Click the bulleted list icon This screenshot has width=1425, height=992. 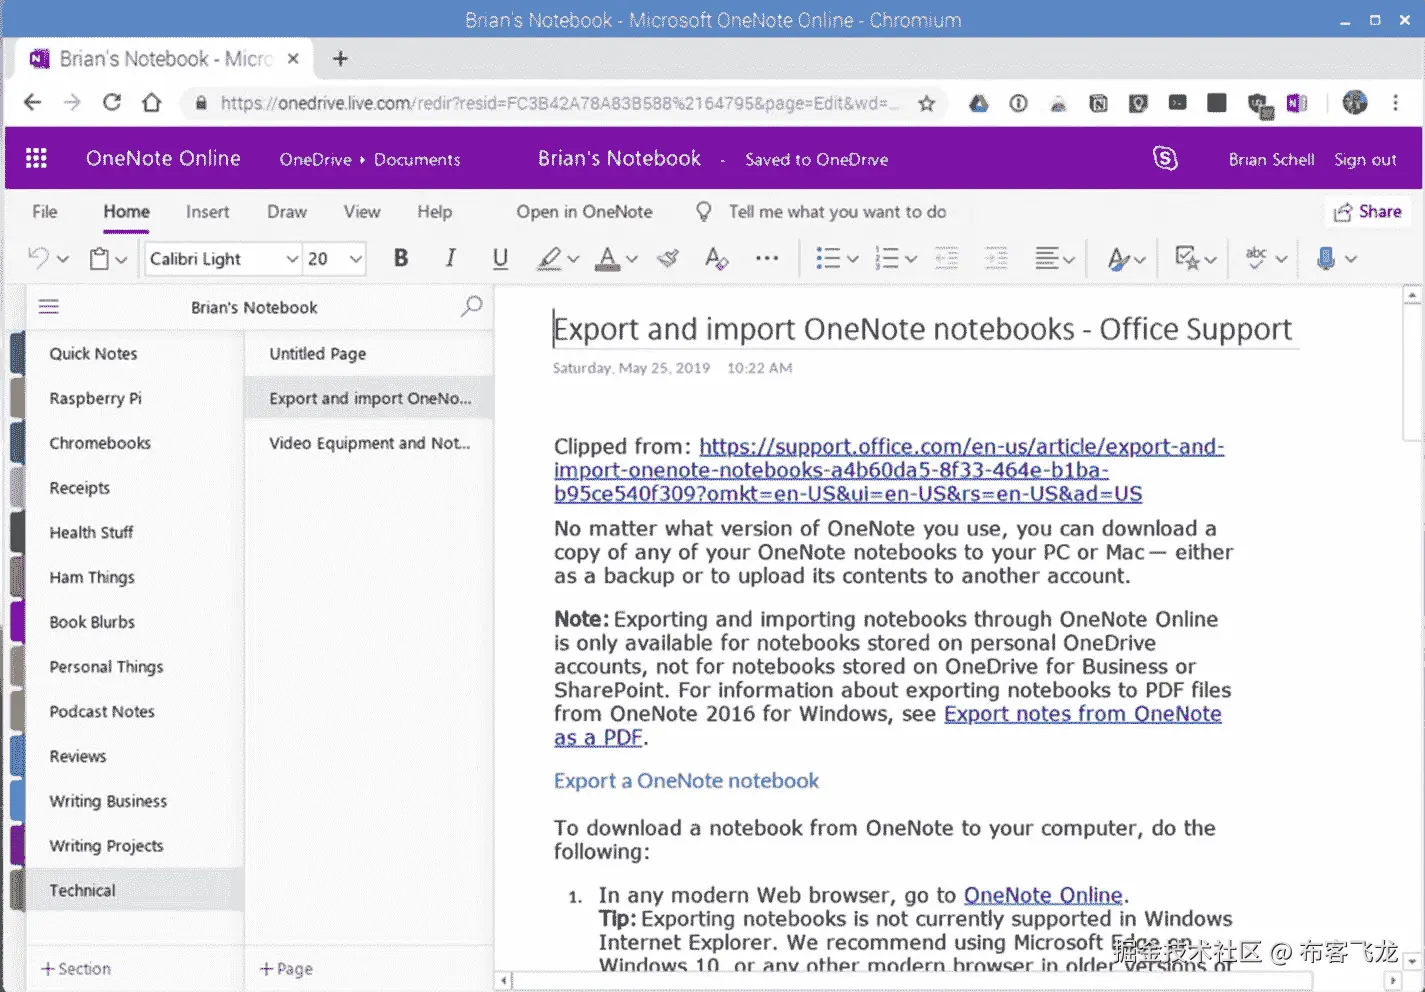pos(827,259)
